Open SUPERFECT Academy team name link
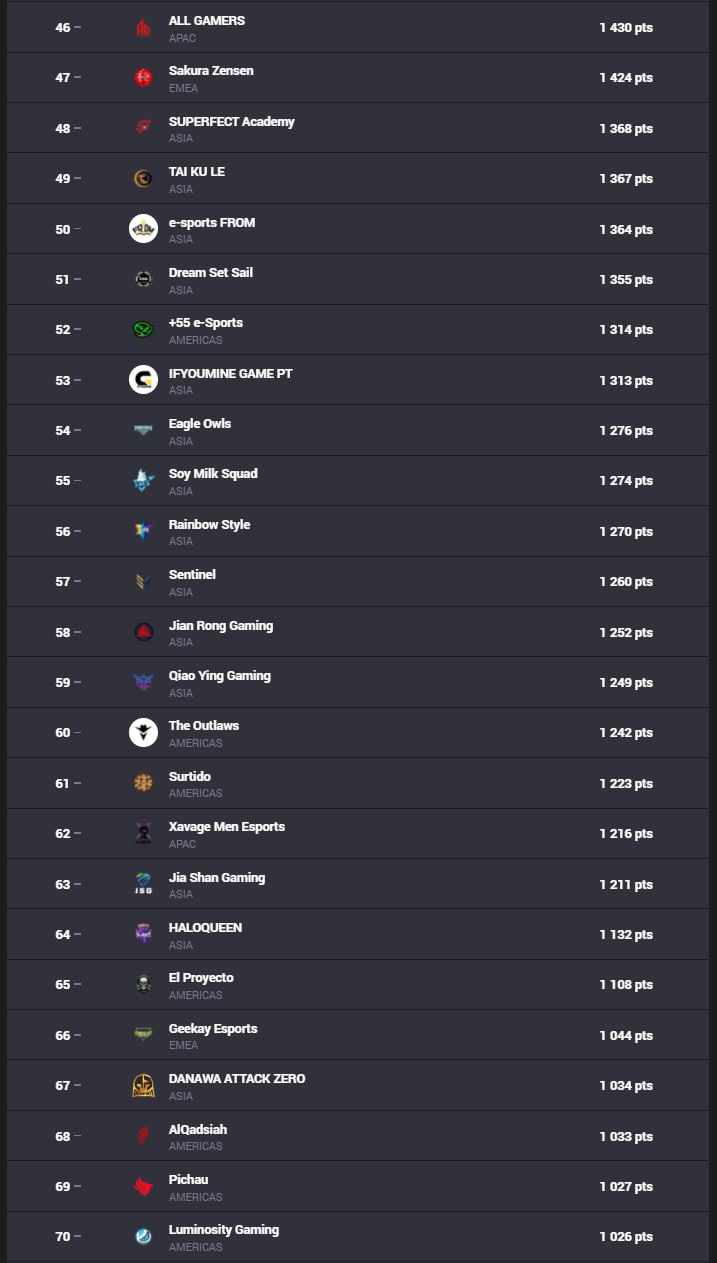Image resolution: width=717 pixels, height=1263 pixels. [x=232, y=122]
